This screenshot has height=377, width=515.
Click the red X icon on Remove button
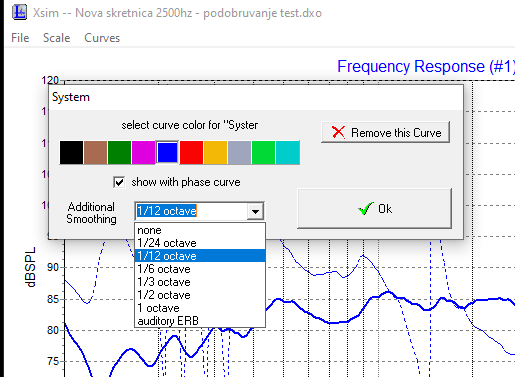[x=338, y=132]
